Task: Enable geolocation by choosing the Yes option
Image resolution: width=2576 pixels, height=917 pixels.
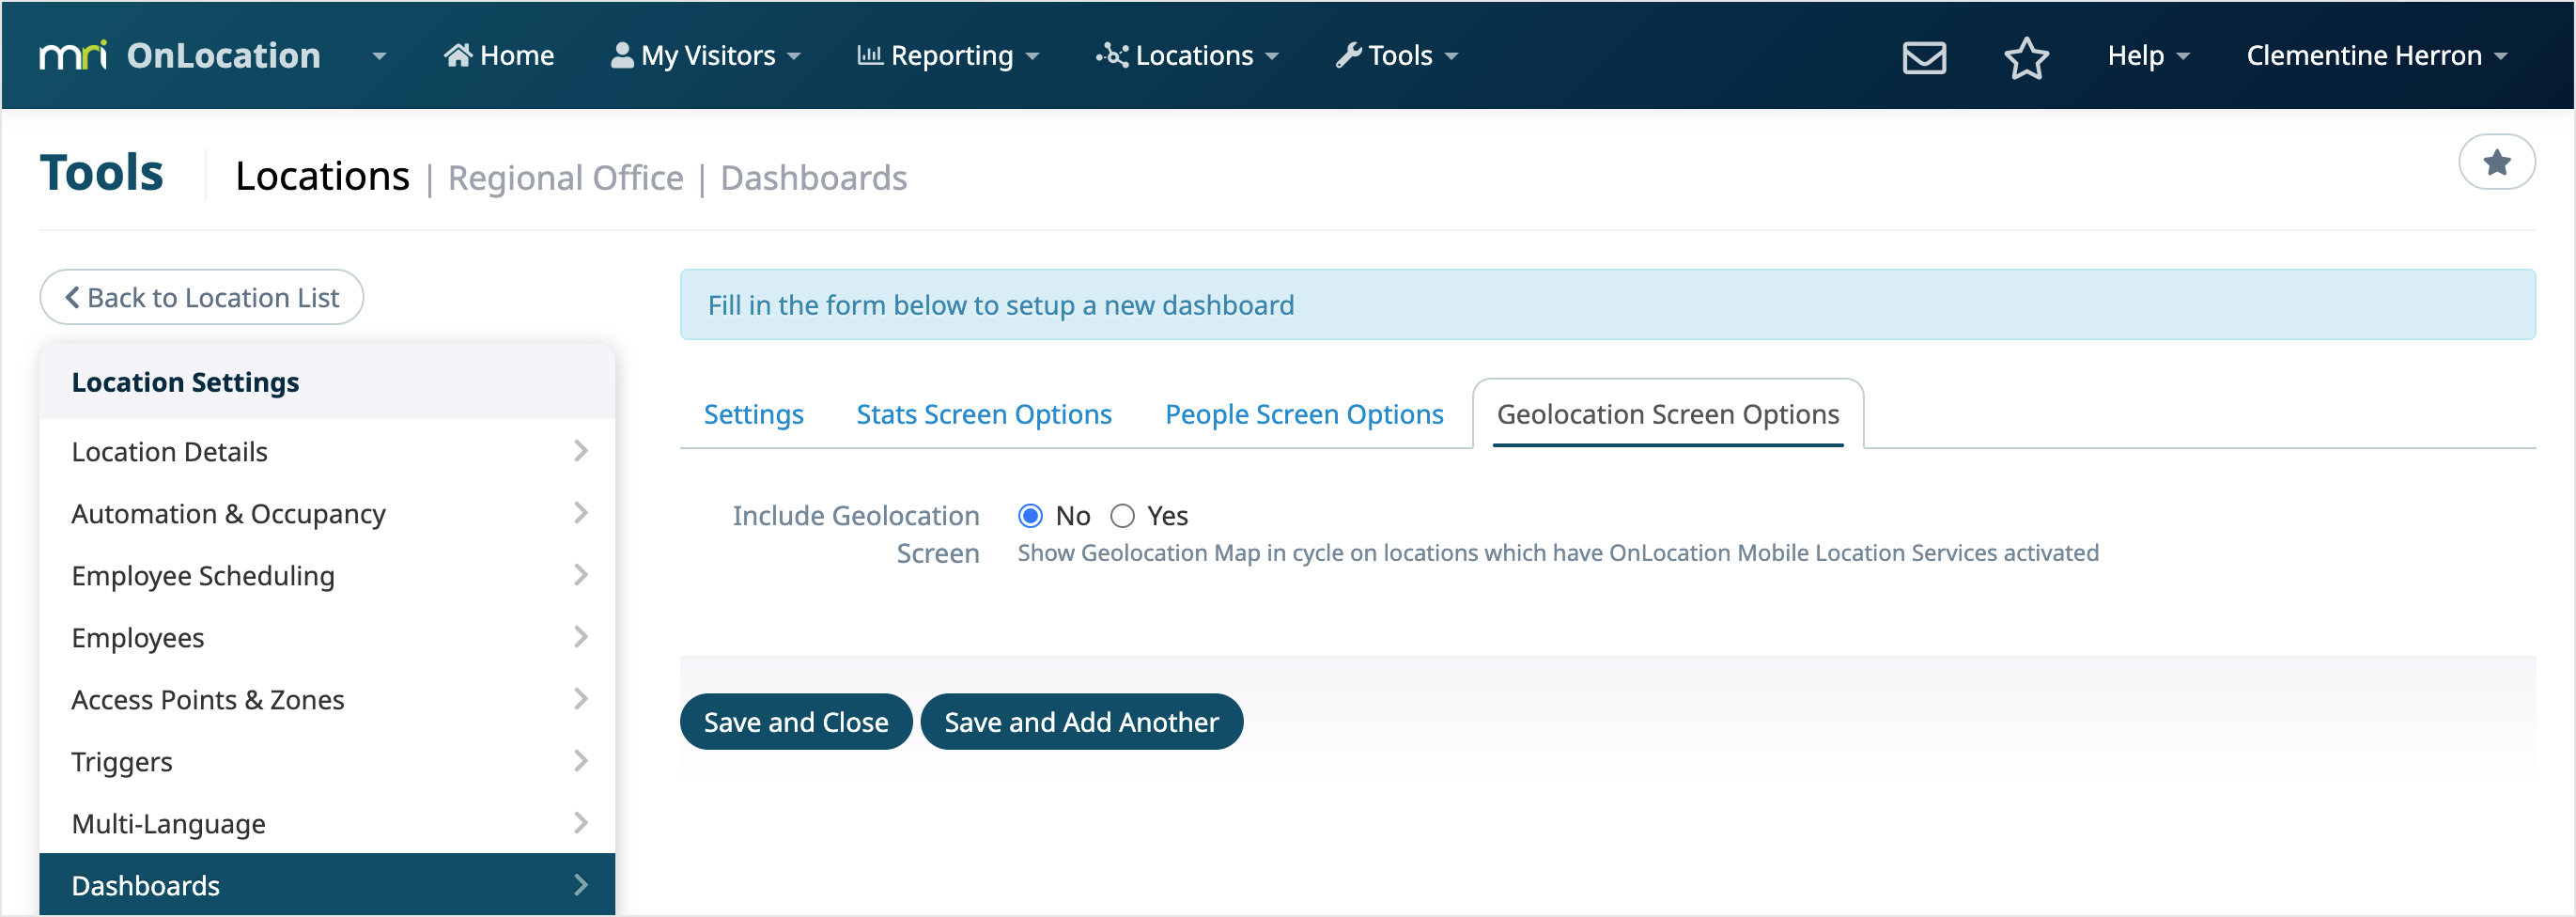Action: click(x=1122, y=515)
